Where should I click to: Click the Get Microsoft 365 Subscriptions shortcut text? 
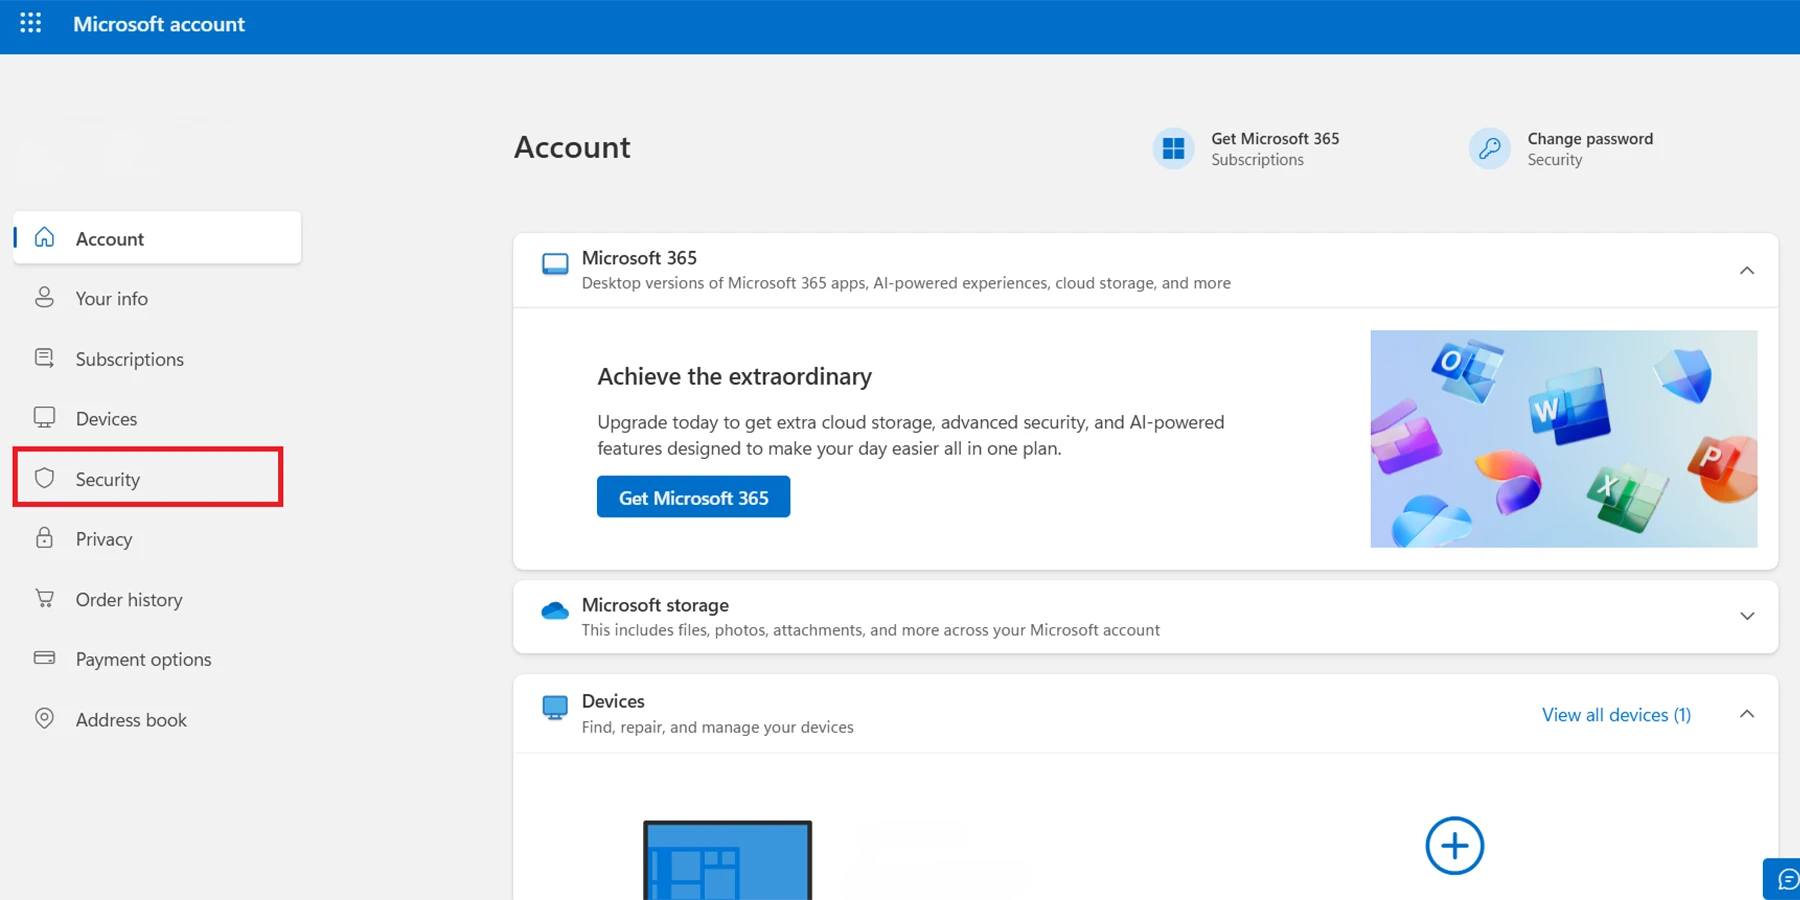click(x=1275, y=148)
